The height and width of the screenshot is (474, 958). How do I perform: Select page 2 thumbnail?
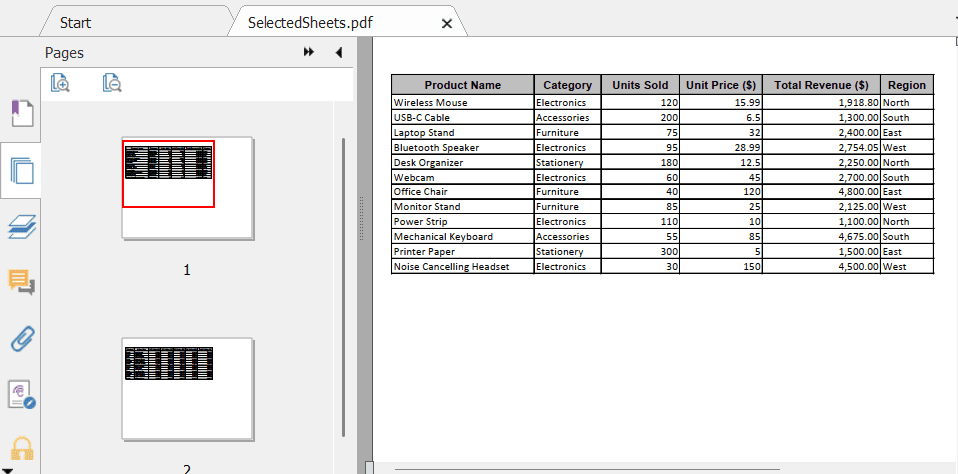[188, 388]
